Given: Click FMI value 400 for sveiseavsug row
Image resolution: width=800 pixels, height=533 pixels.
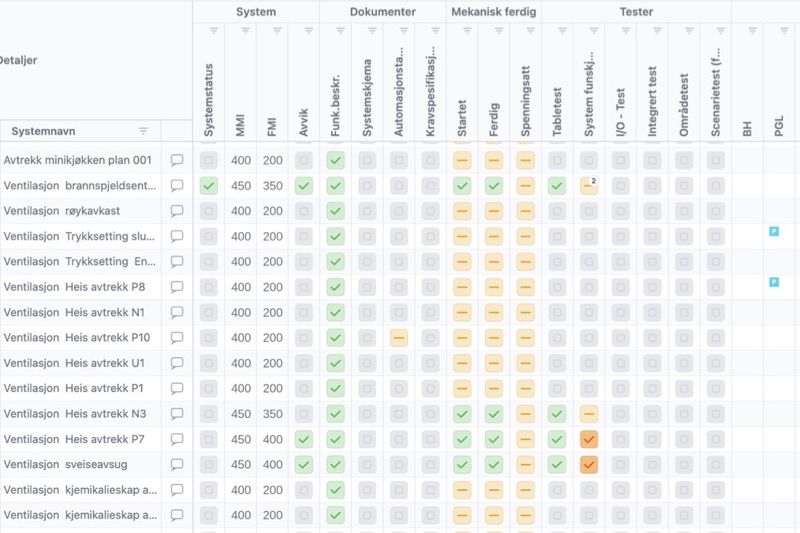Looking at the screenshot, I should point(272,464).
